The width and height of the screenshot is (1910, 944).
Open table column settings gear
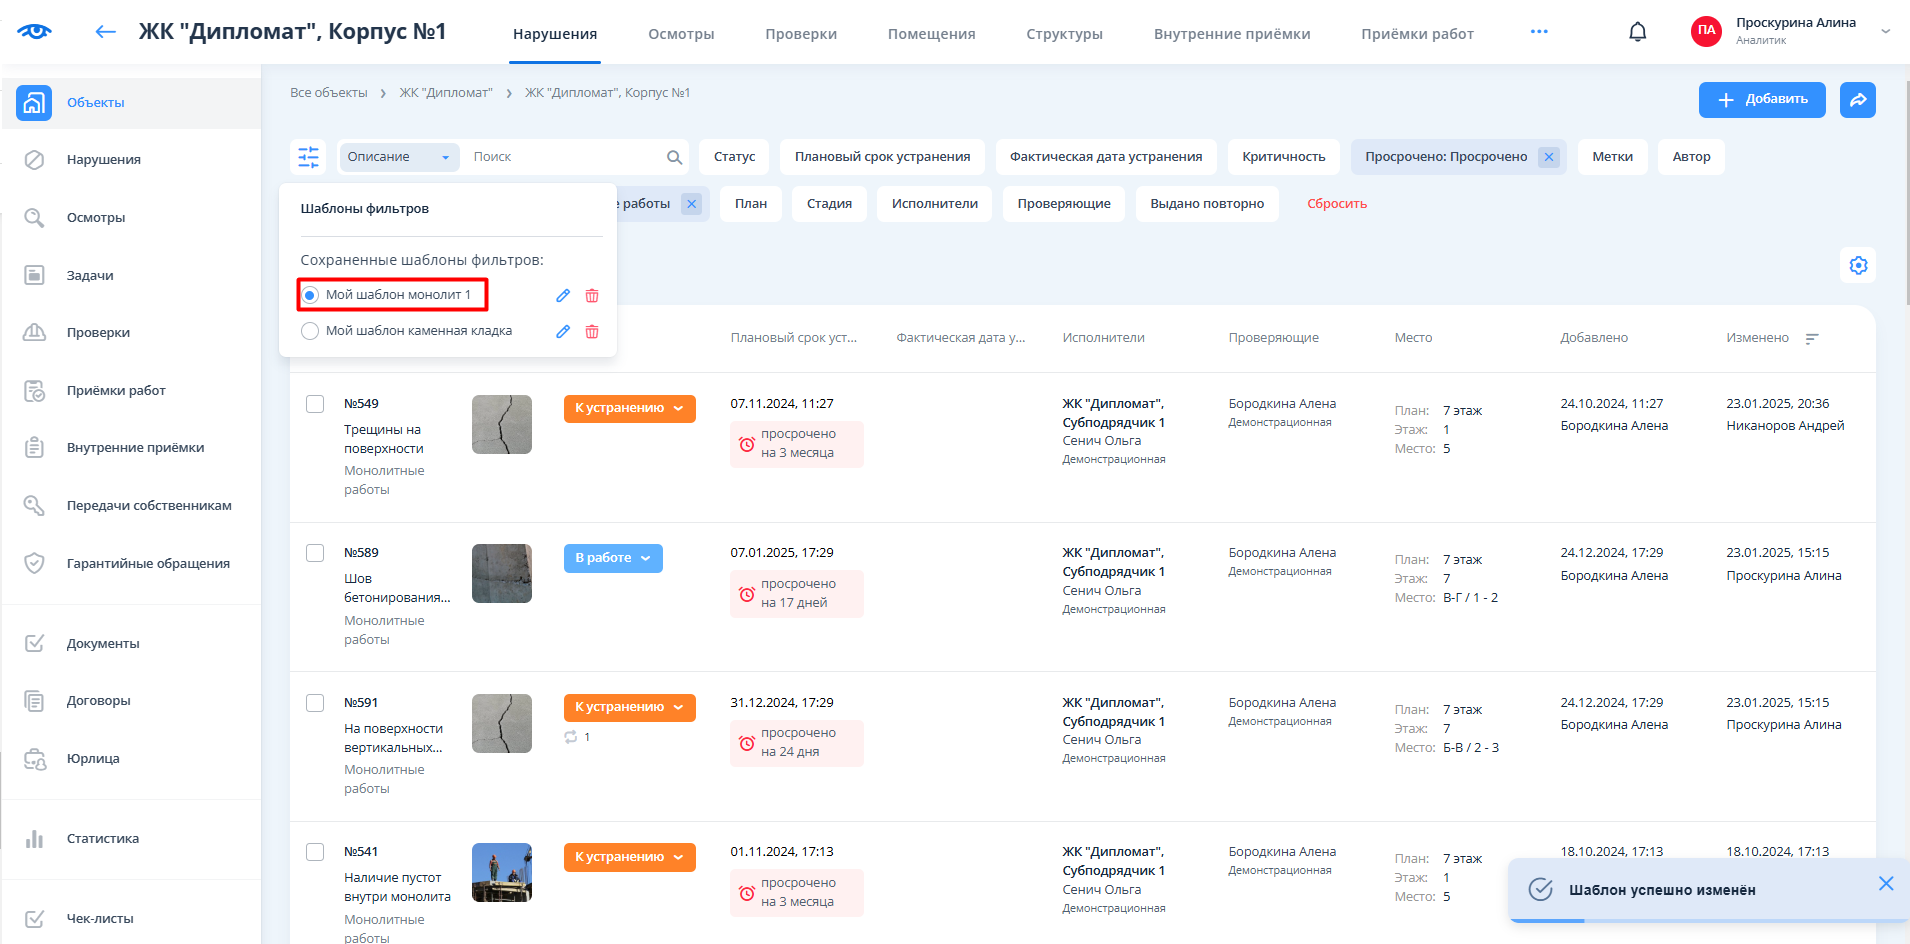(1858, 266)
